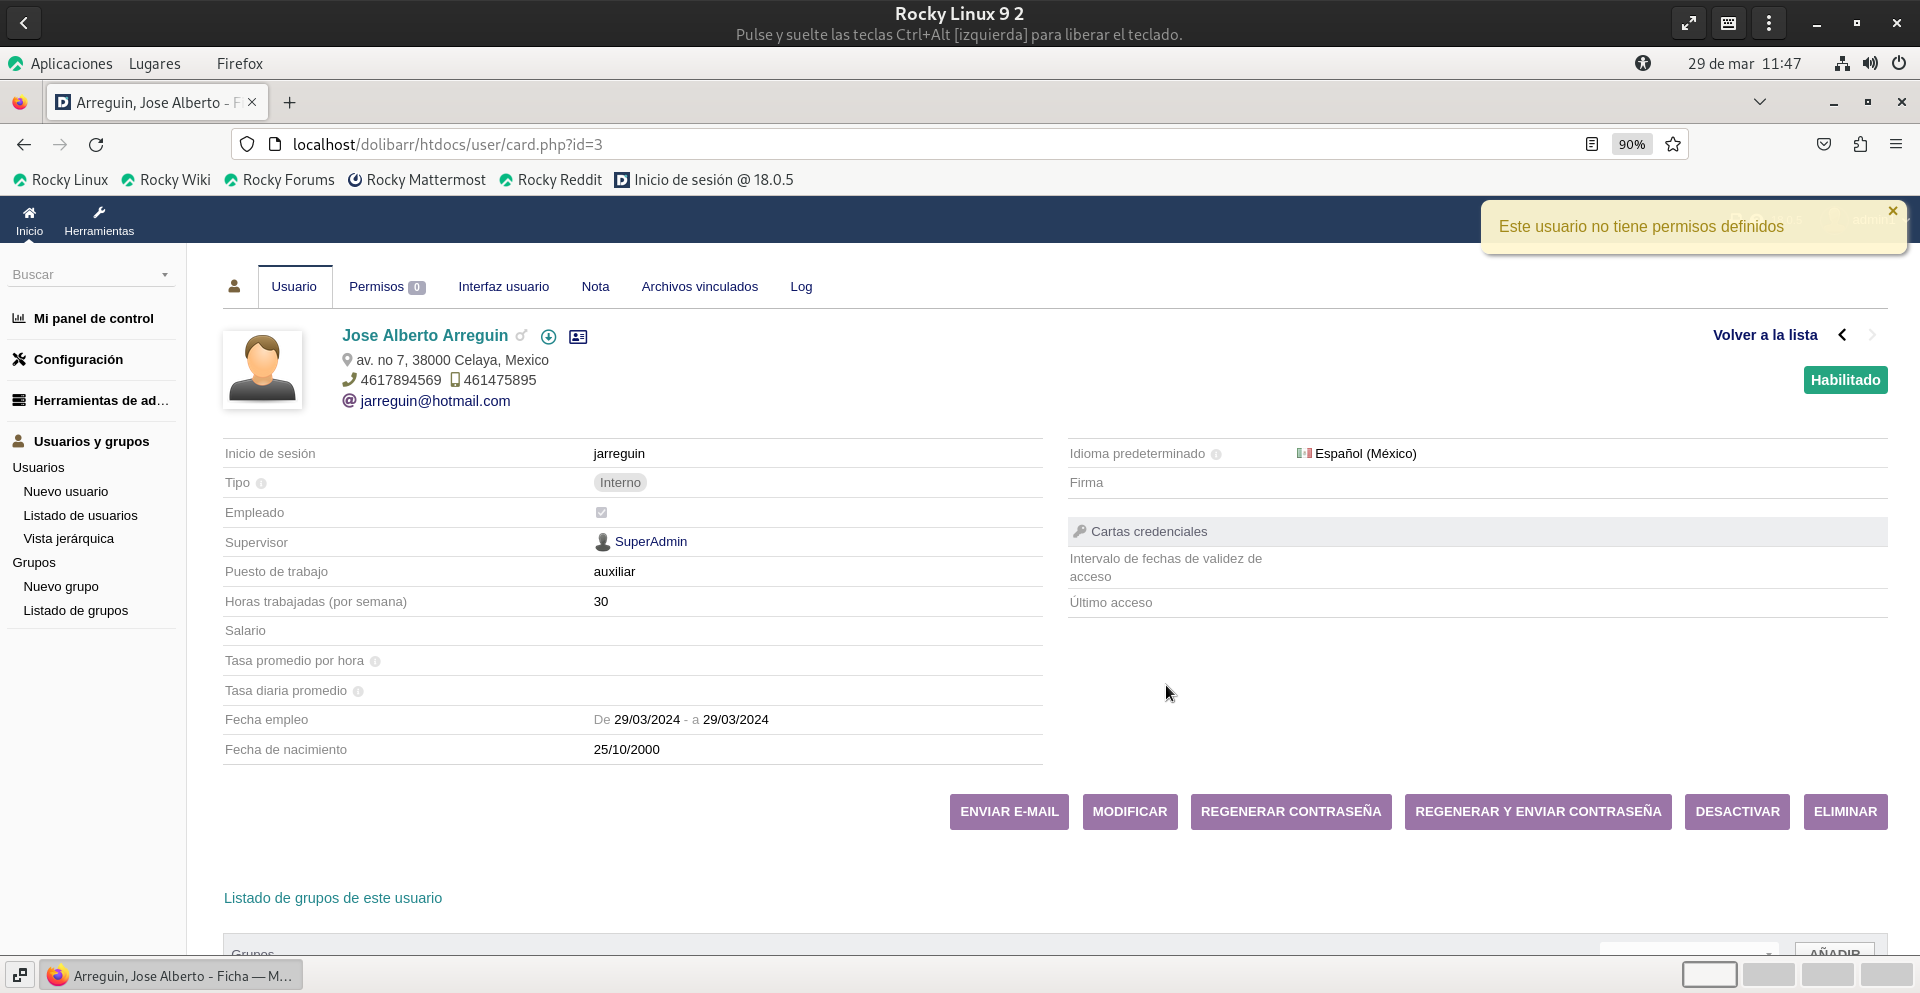
Task: Click the Empleado checkbox
Action: coord(601,513)
